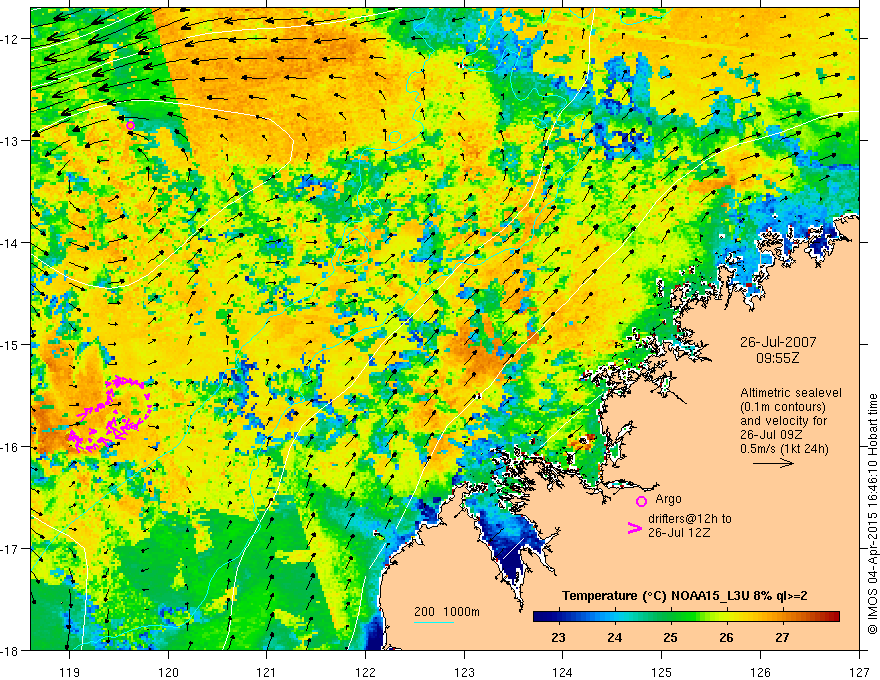This screenshot has width=880, height=680.
Task: Click colorbar tick label 26
Action: [726, 637]
